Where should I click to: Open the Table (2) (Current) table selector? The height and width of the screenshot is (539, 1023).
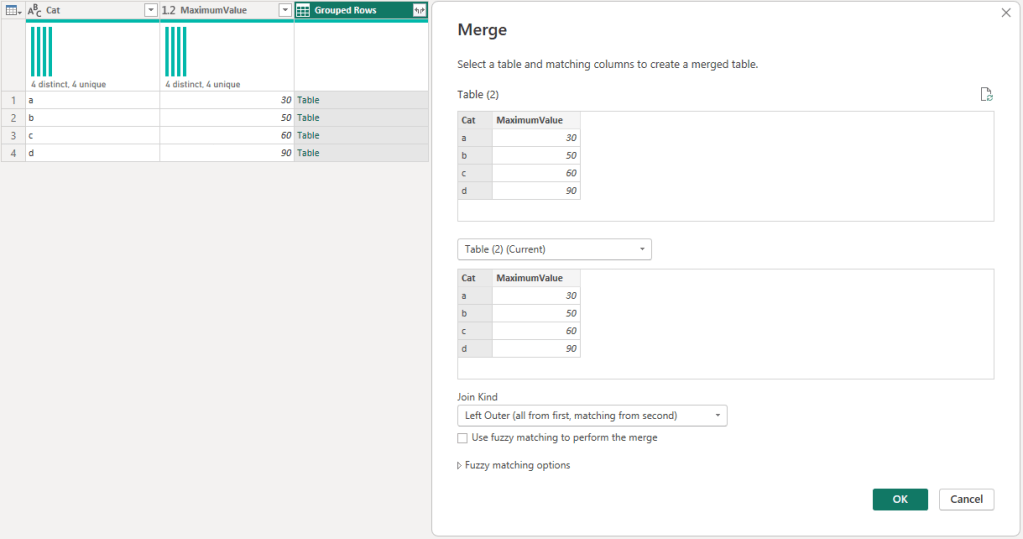[554, 249]
